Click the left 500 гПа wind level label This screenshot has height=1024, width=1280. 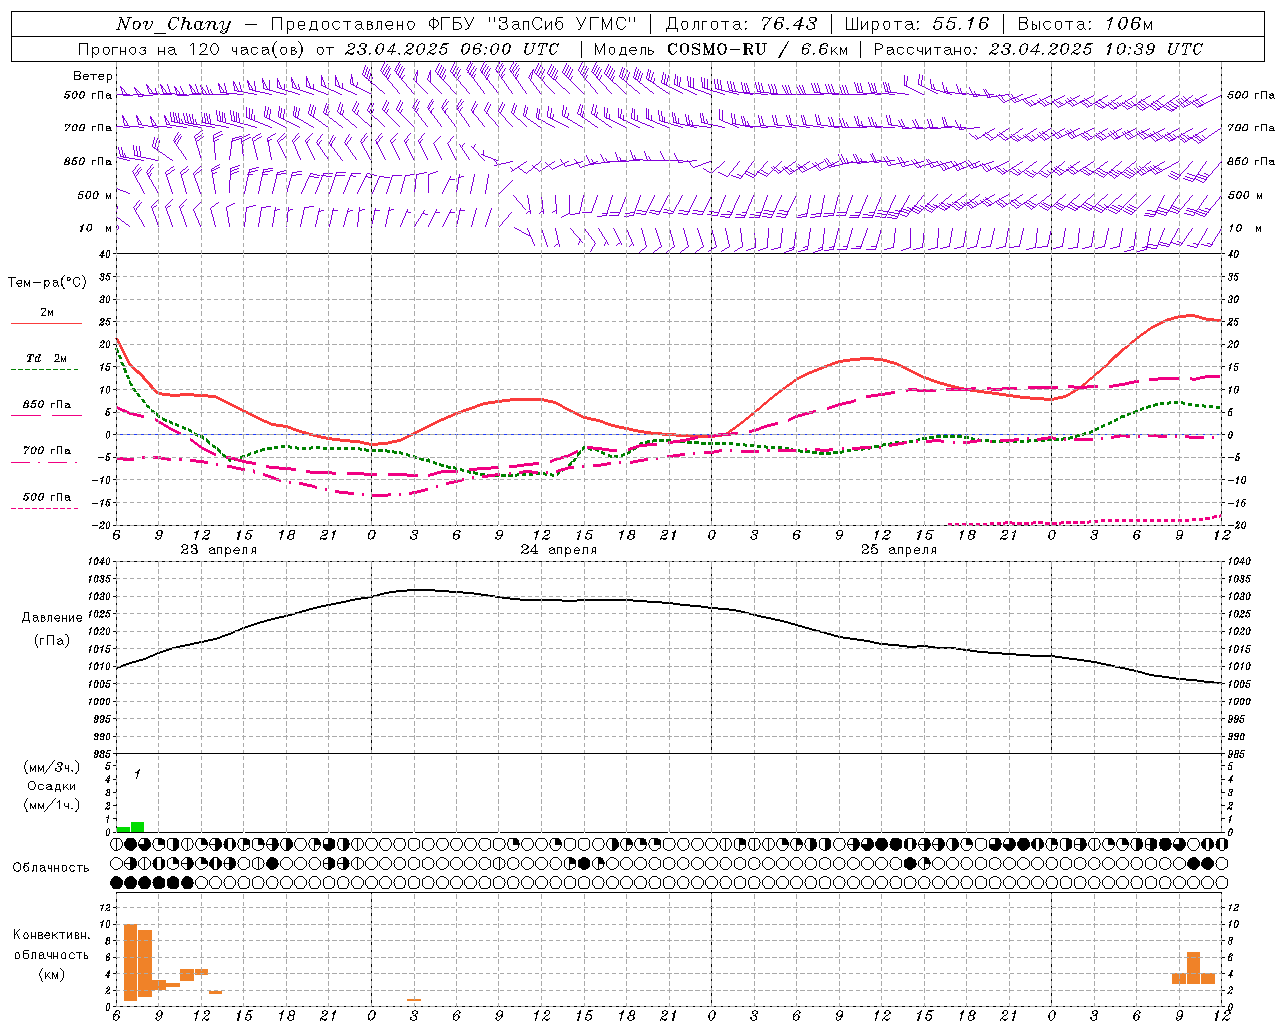pos(89,95)
